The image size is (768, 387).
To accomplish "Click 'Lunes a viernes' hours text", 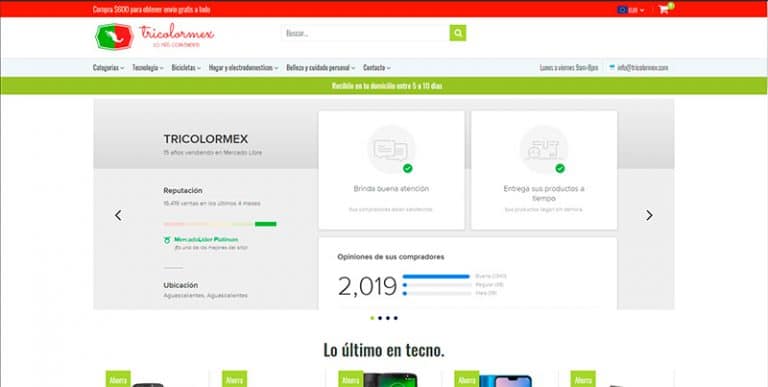I will pos(569,68).
